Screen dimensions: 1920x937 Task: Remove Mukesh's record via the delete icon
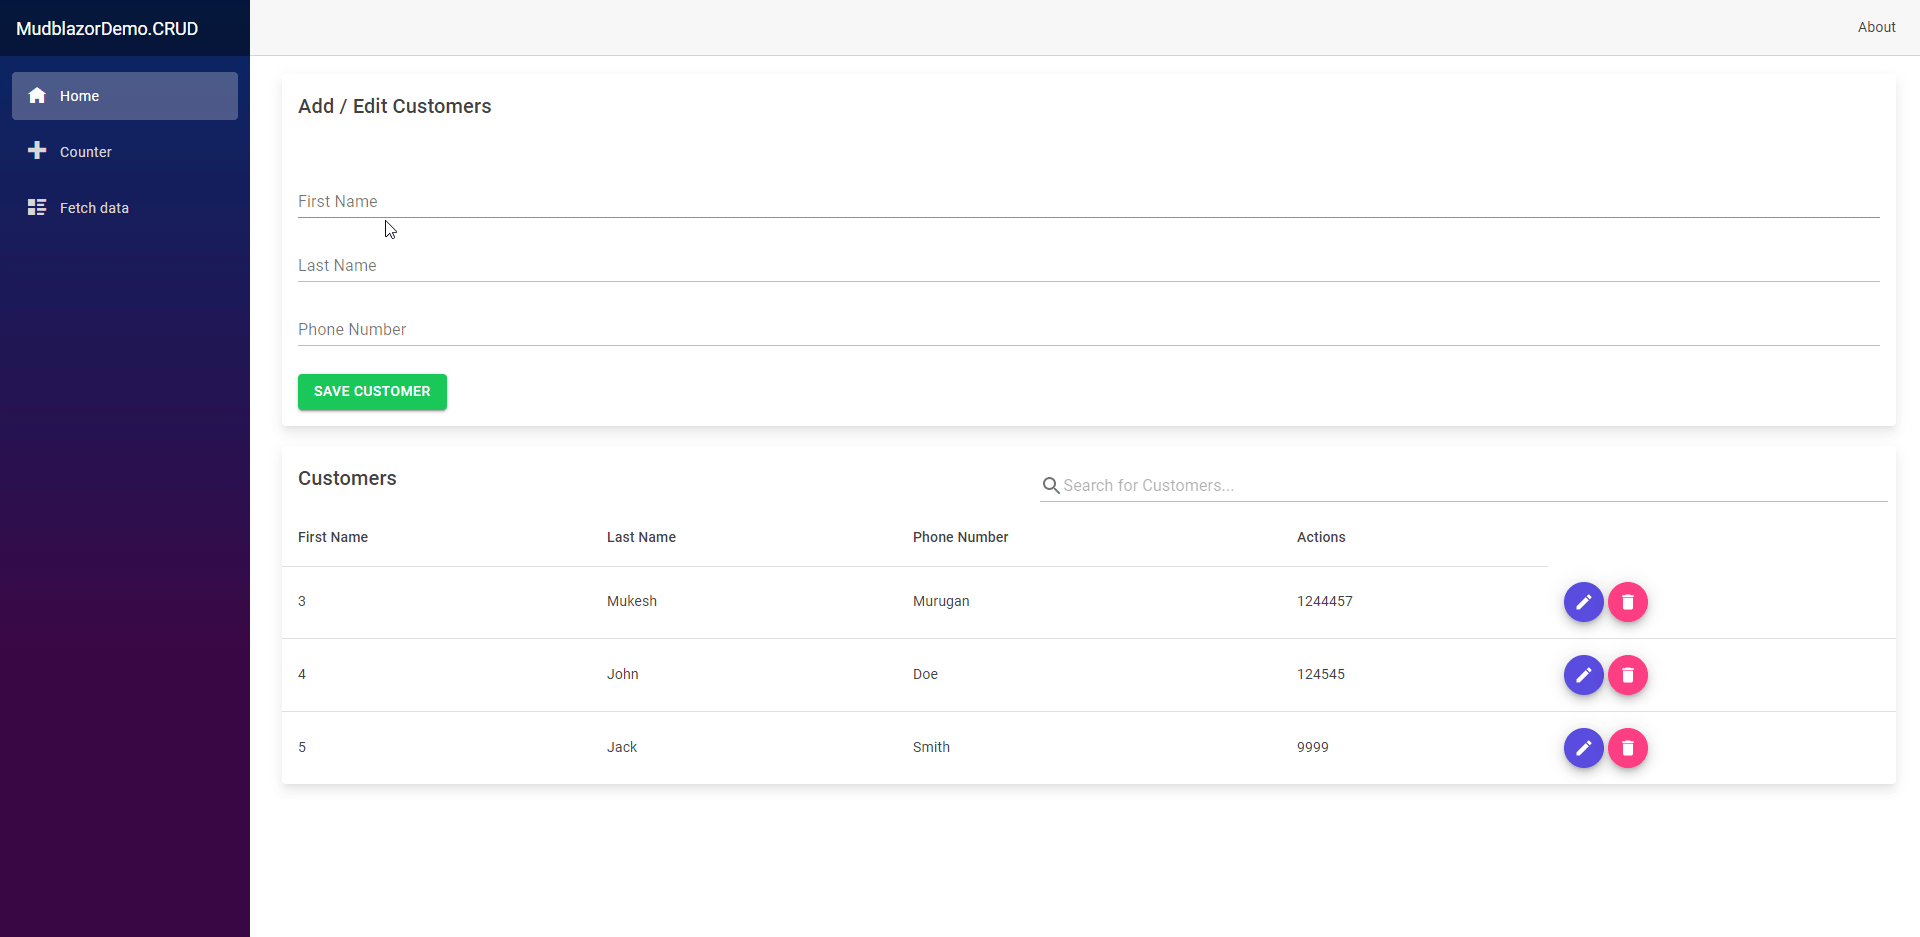1627,602
